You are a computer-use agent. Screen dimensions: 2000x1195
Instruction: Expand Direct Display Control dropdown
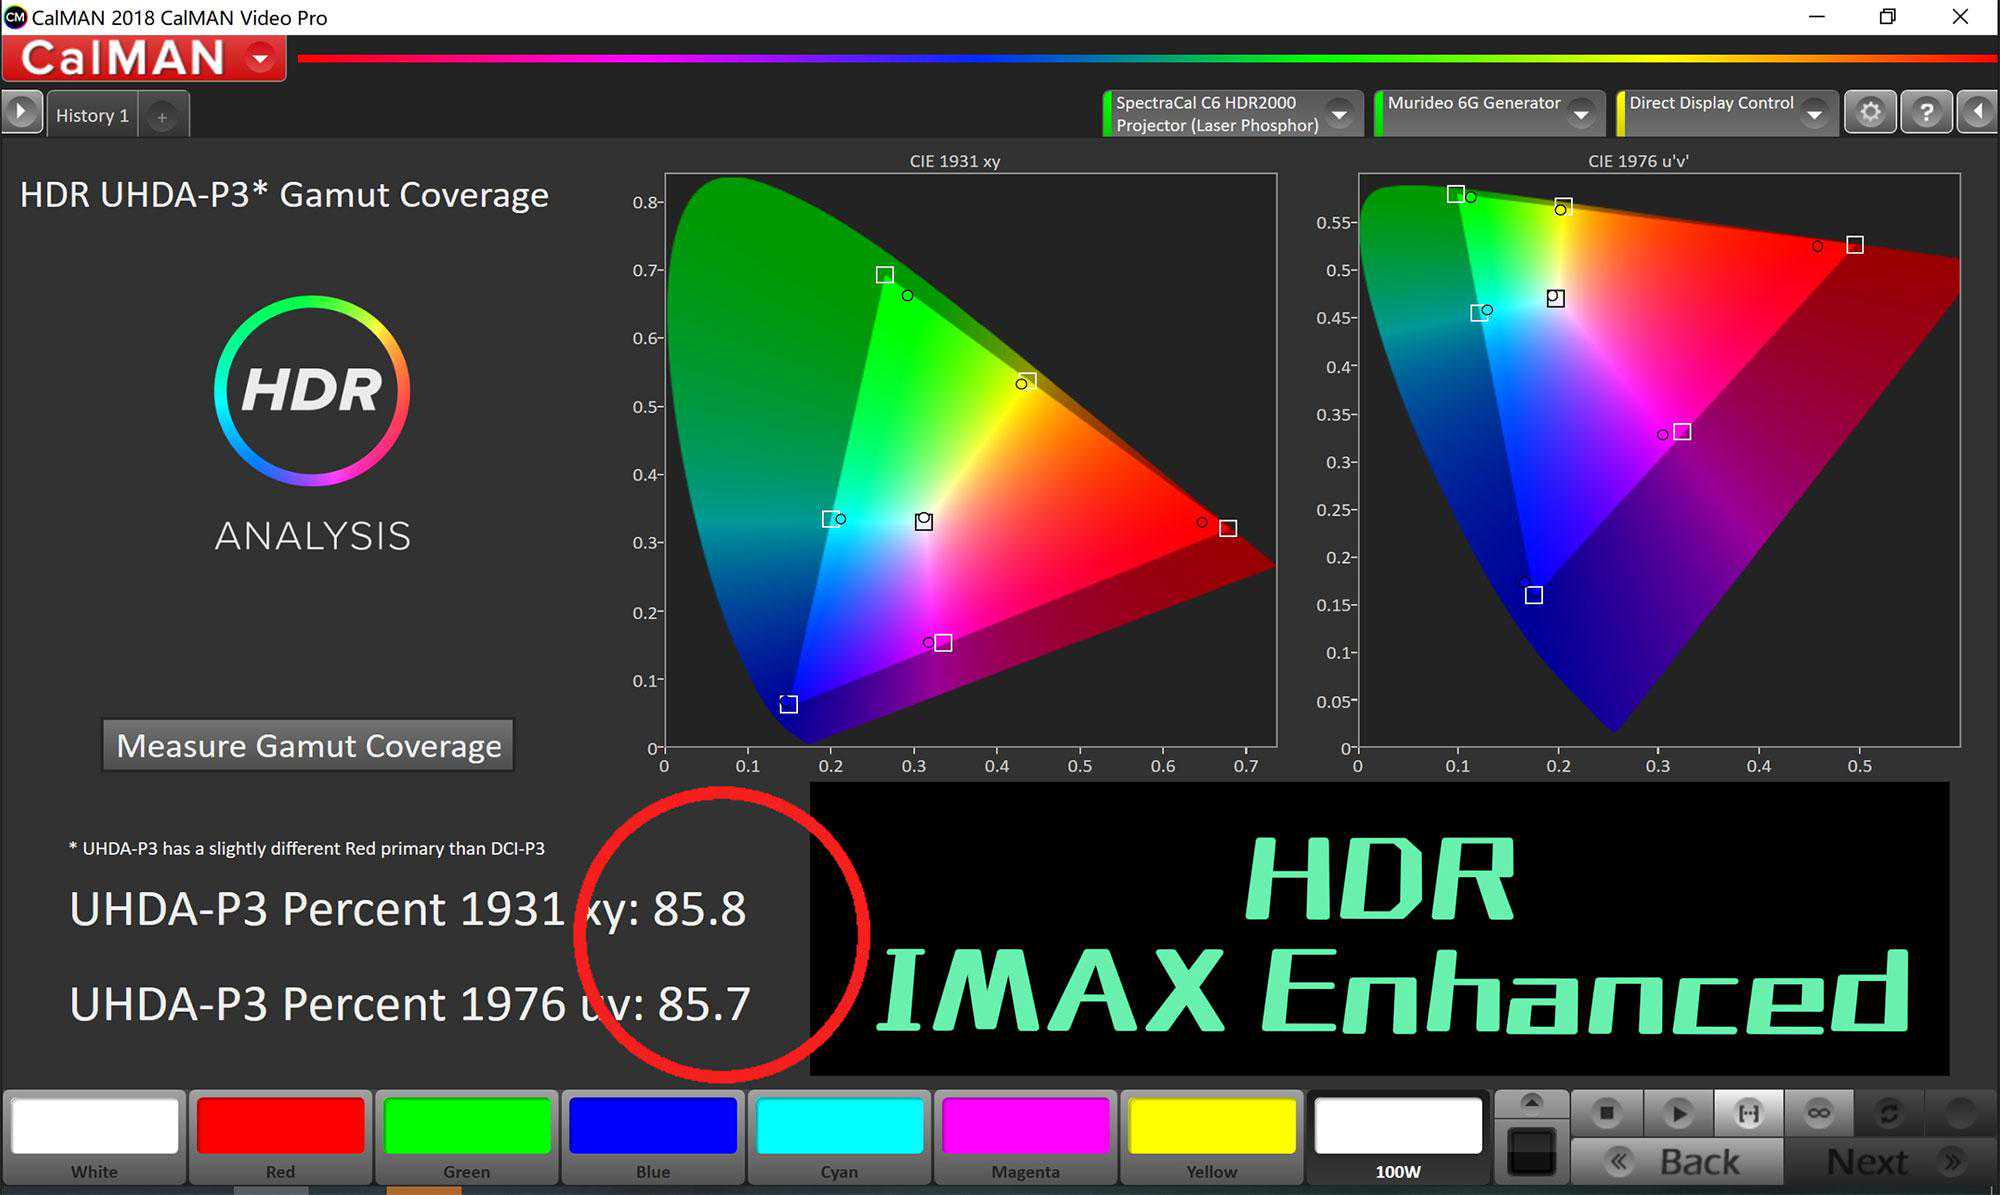[x=1814, y=113]
